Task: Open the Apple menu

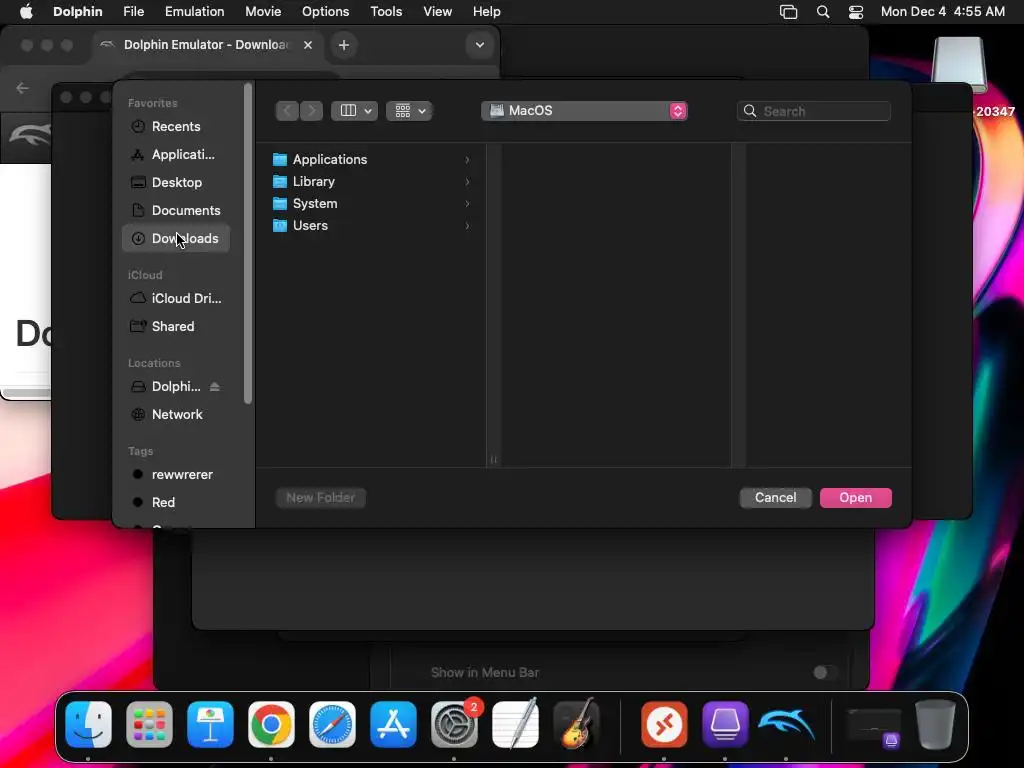Action: point(26,12)
